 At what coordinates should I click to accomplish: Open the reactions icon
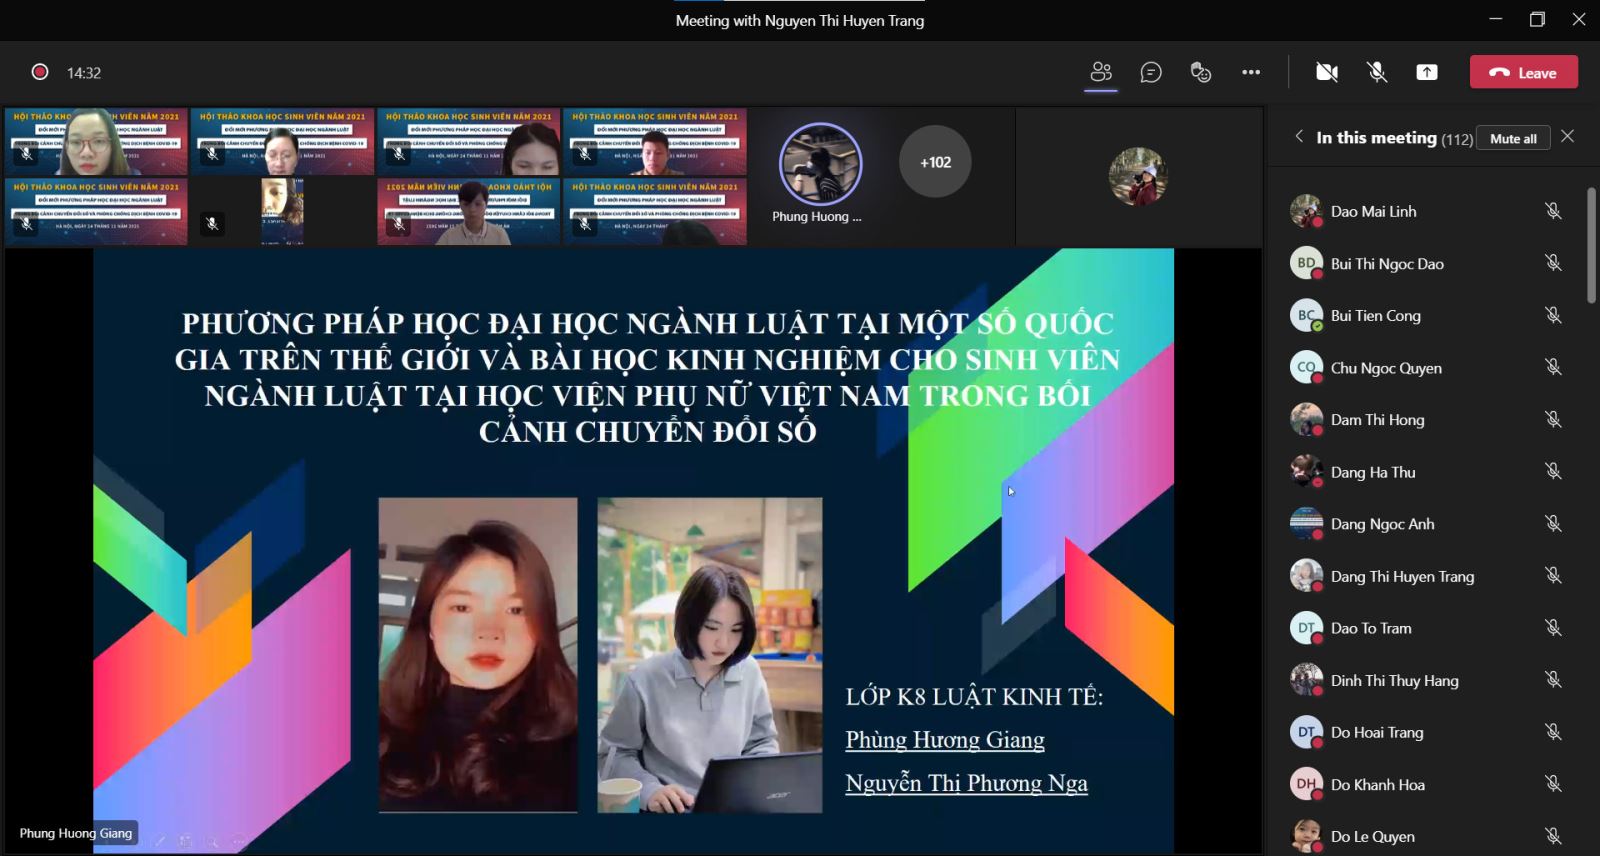coord(1201,72)
